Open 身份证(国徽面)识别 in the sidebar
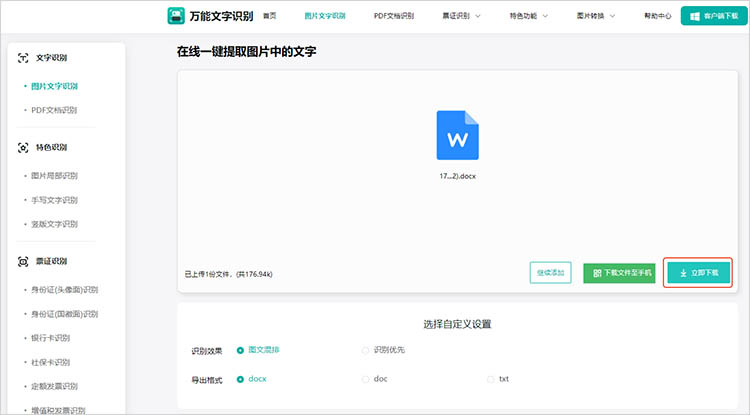Screen dimensions: 750x415 coord(65,314)
